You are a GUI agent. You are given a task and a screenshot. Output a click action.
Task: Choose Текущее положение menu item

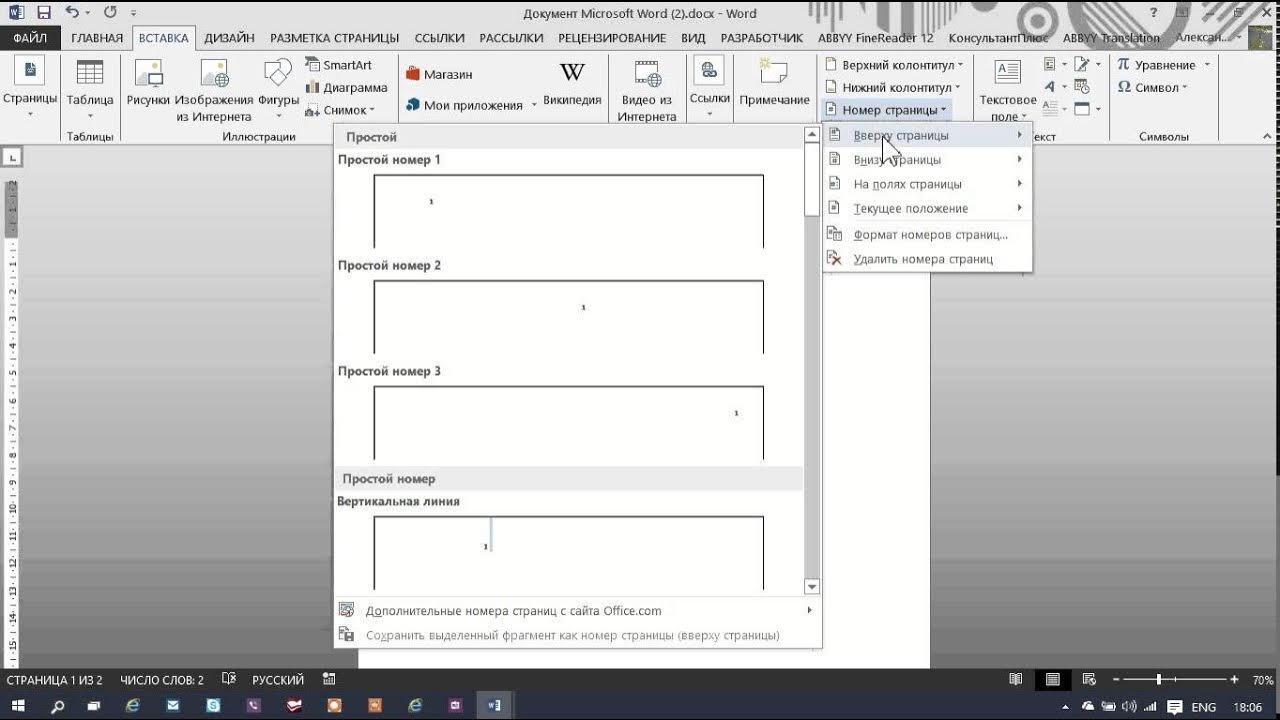tap(927, 208)
